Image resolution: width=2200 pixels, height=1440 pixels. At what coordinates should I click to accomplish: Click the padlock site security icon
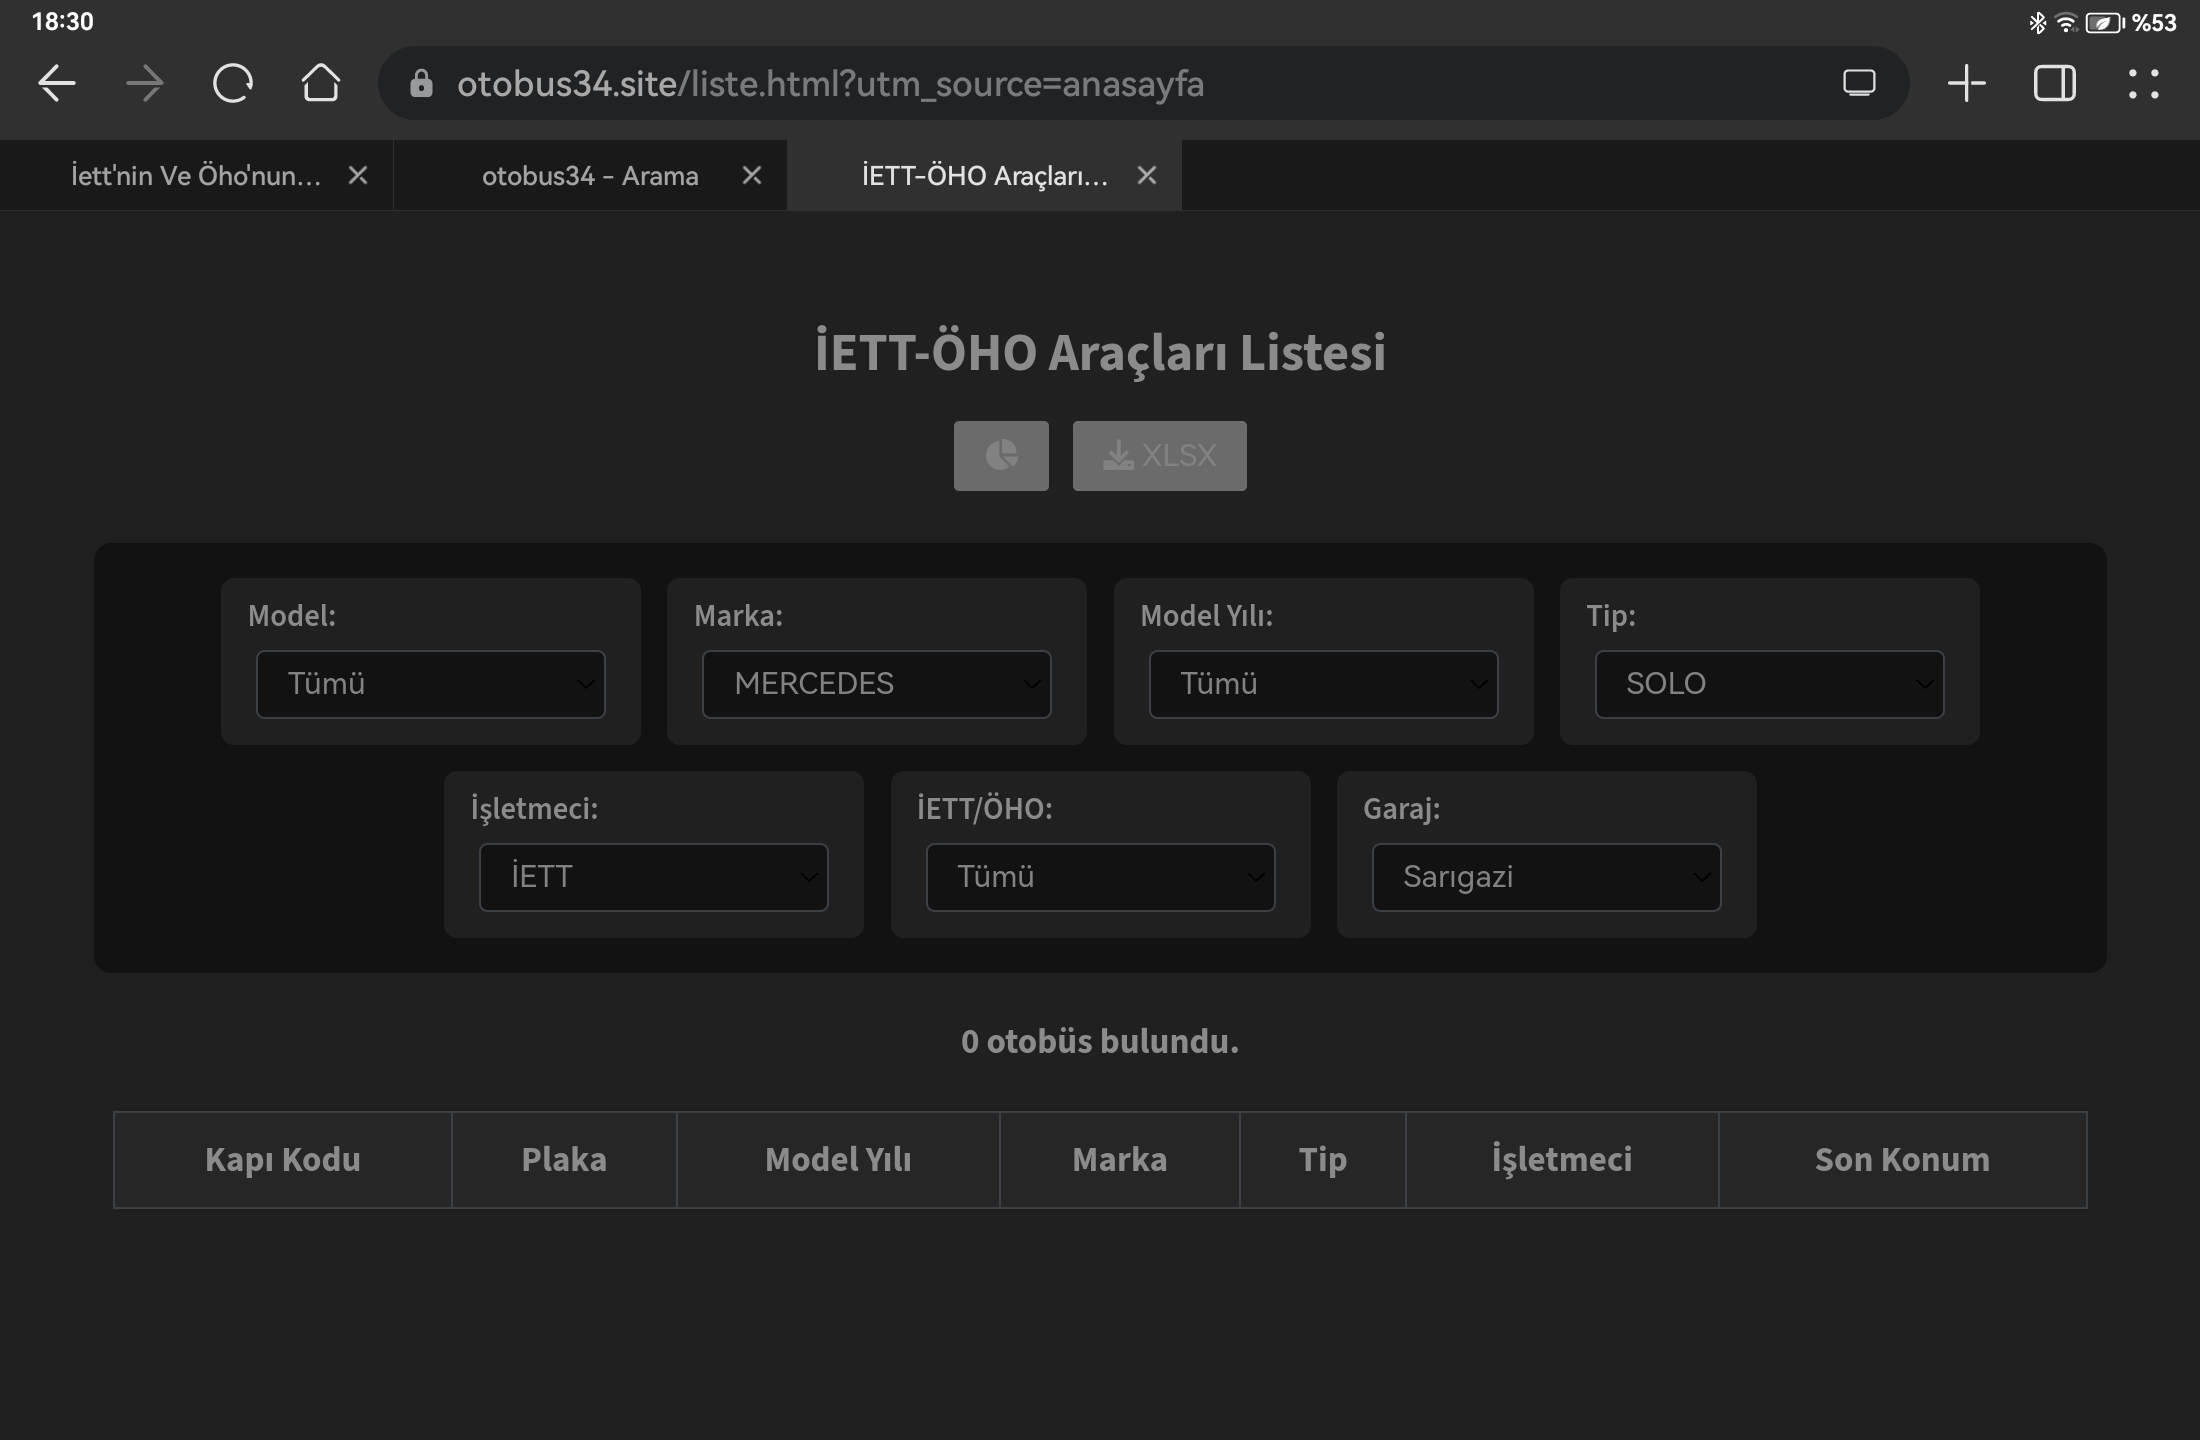coord(421,84)
